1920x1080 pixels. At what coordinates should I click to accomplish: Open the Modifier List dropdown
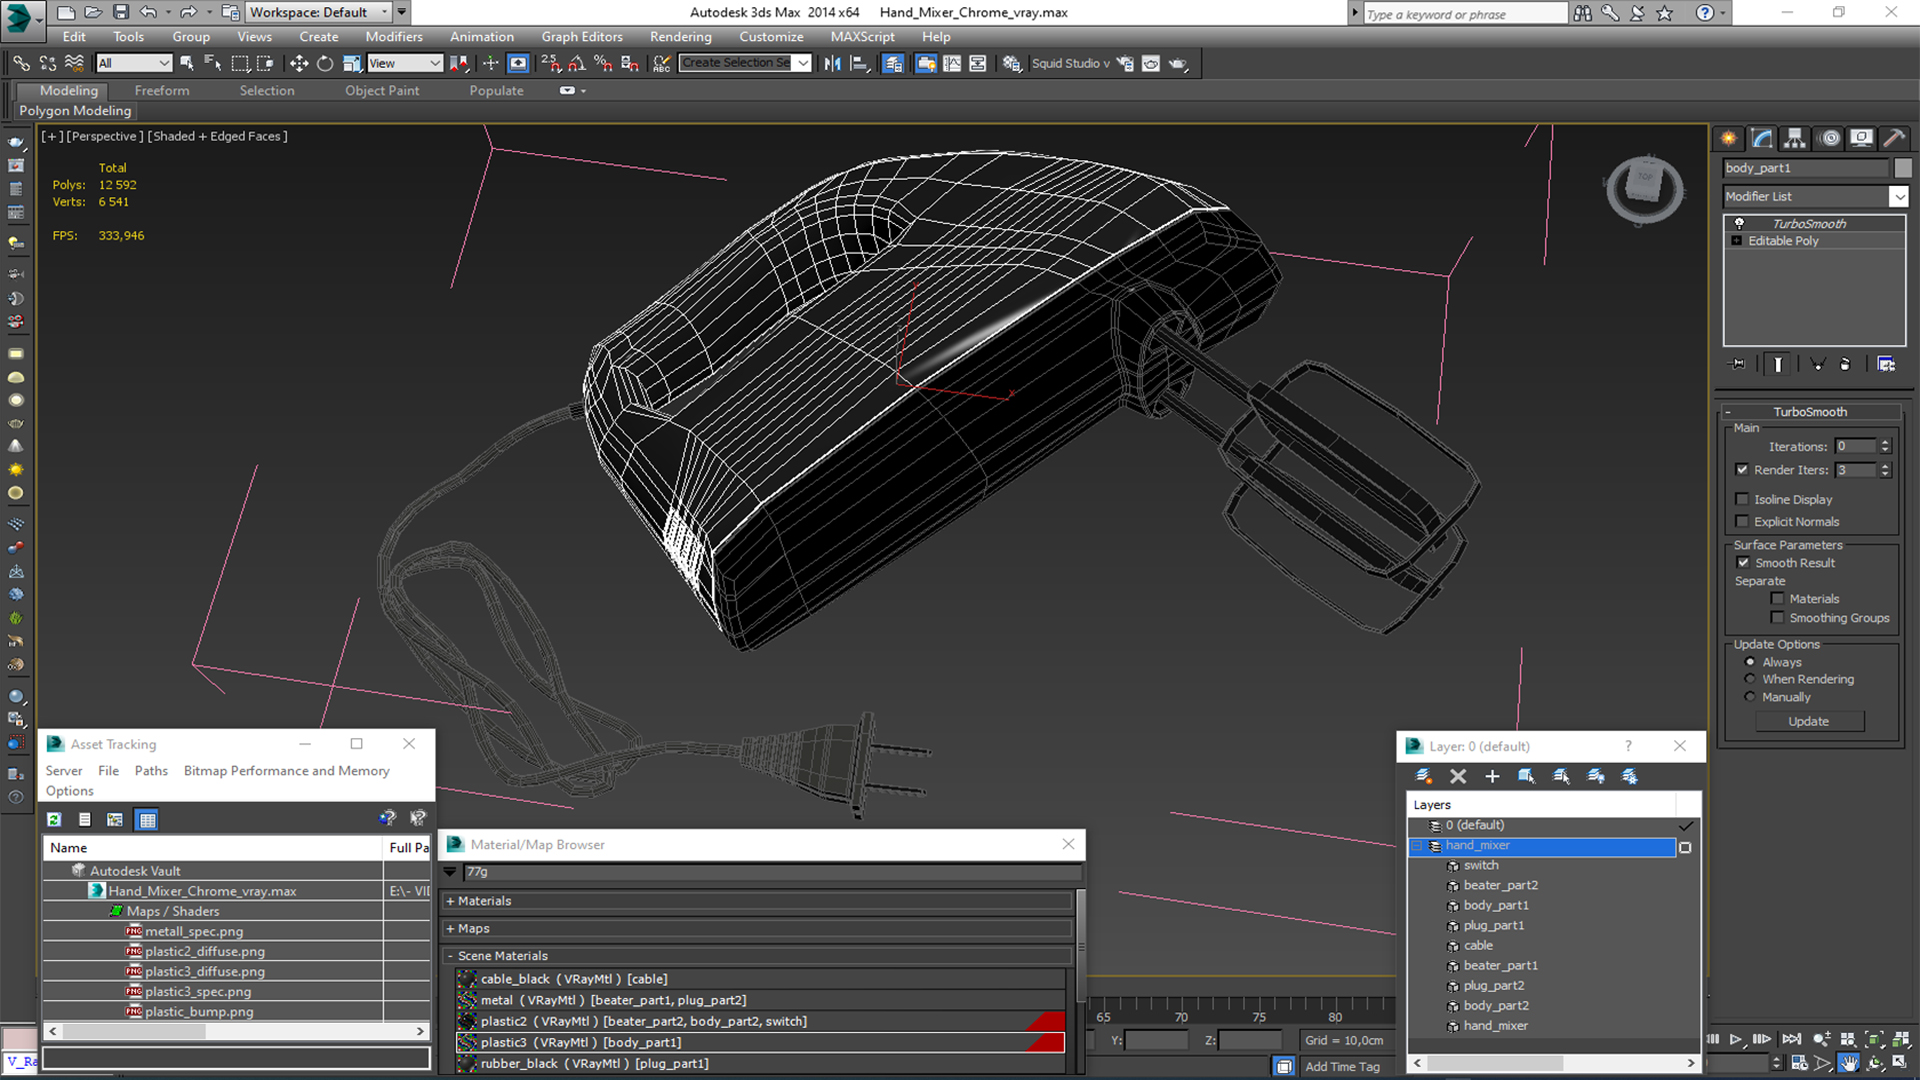click(x=1898, y=197)
